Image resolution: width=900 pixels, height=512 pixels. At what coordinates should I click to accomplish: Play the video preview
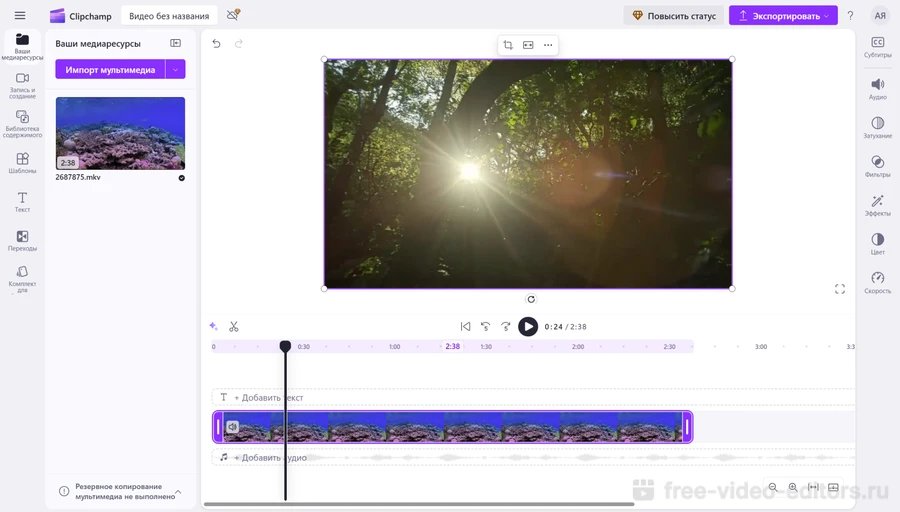point(528,326)
